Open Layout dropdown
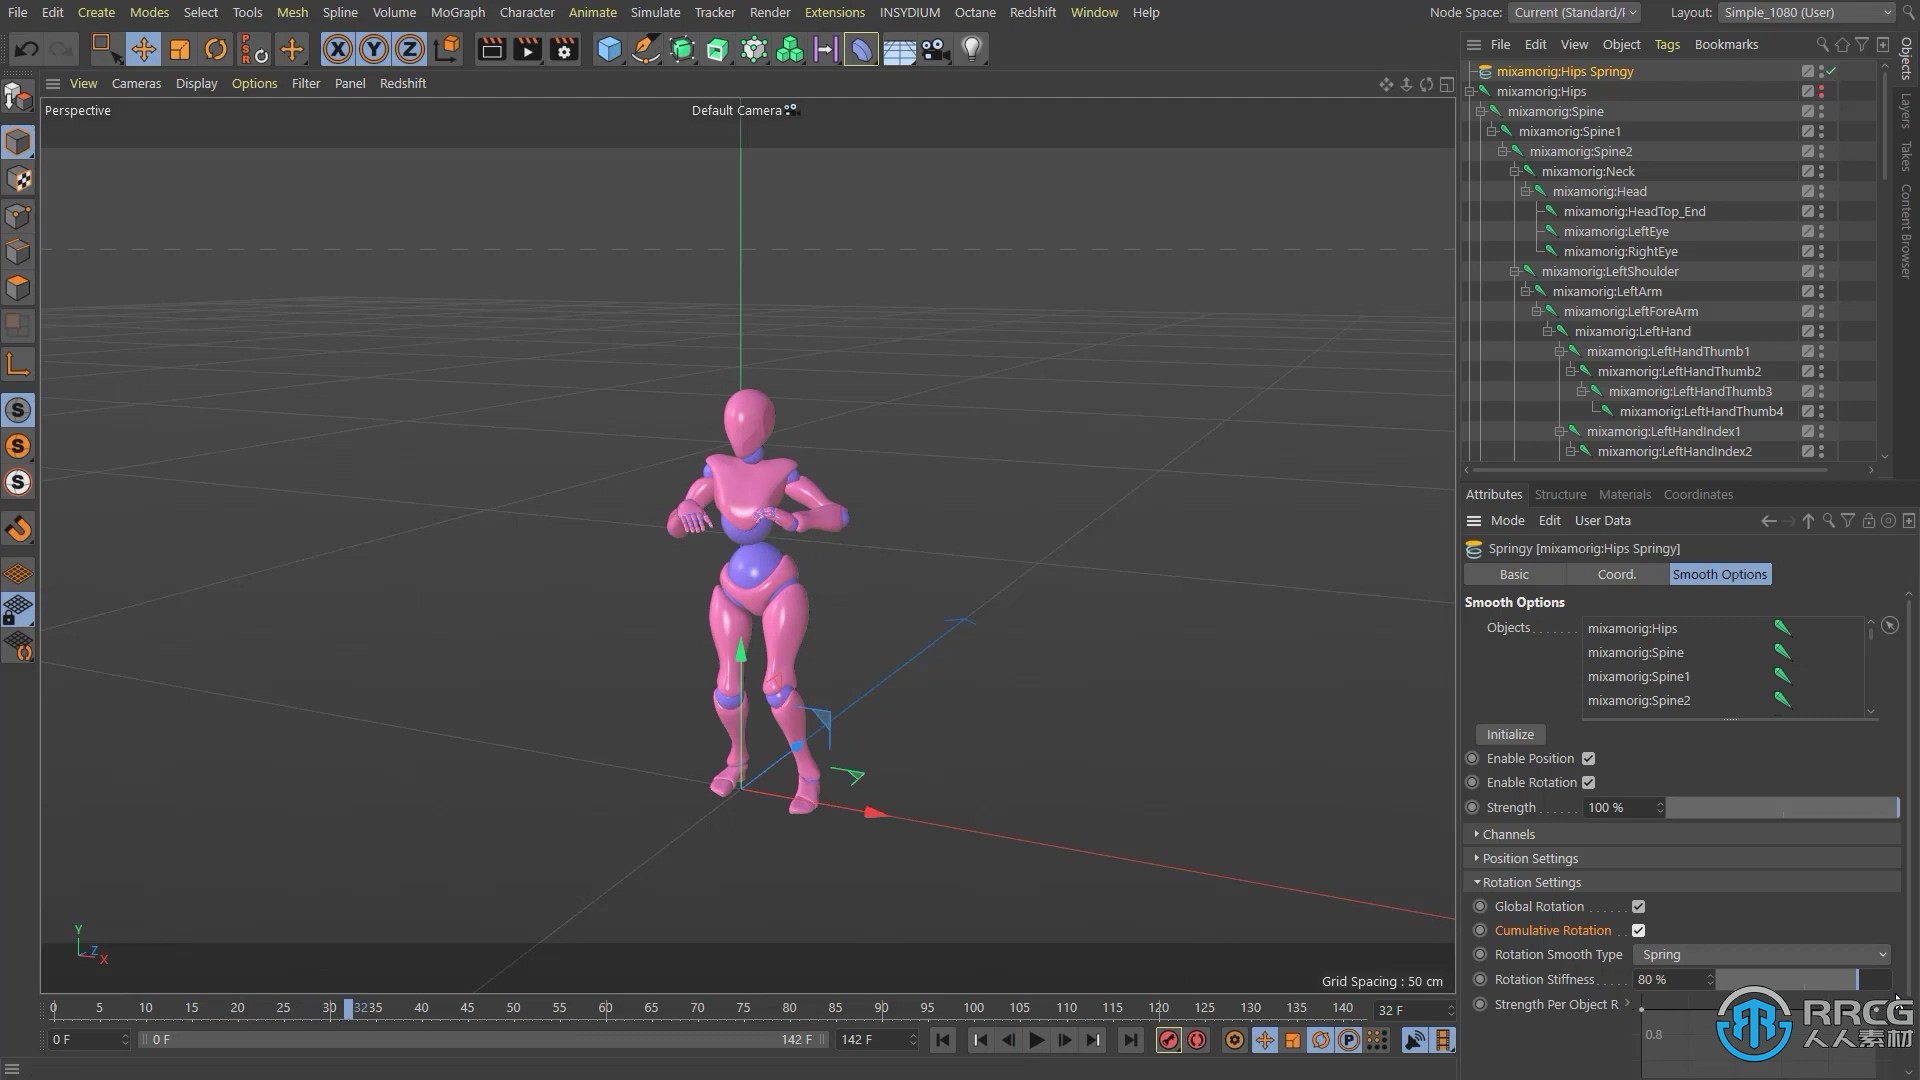The image size is (1920, 1080). tap(1808, 12)
